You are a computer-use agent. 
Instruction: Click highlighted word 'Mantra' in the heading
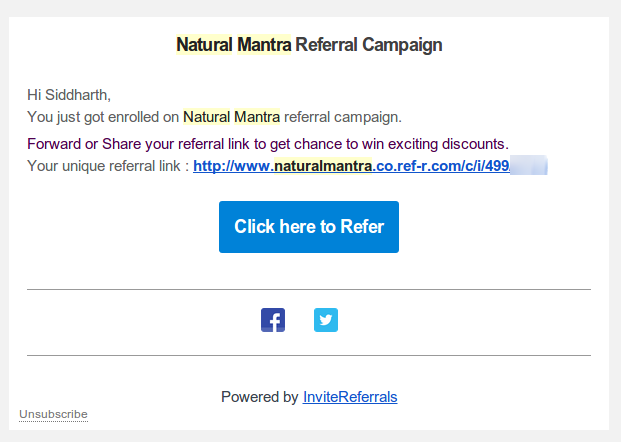pyautogui.click(x=264, y=44)
